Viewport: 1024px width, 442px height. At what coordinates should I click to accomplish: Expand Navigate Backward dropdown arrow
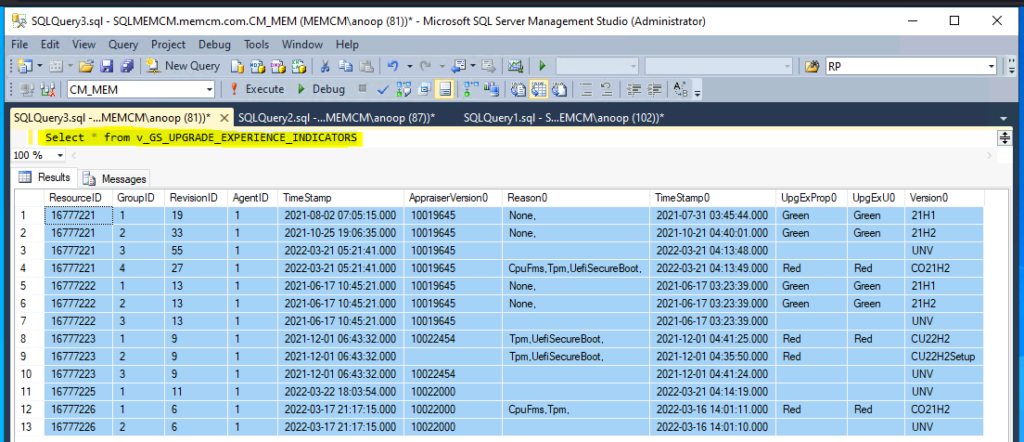pyautogui.click(x=473, y=66)
